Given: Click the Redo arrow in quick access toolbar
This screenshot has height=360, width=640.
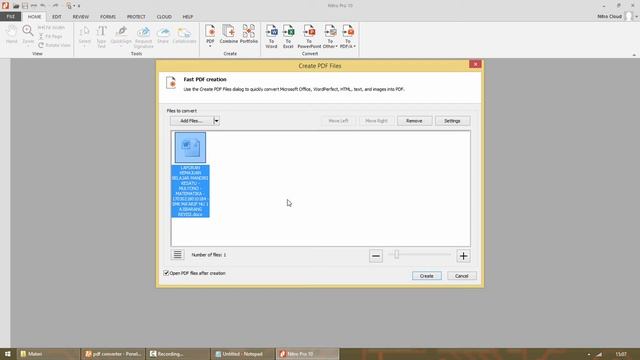Looking at the screenshot, I should 56,6.
